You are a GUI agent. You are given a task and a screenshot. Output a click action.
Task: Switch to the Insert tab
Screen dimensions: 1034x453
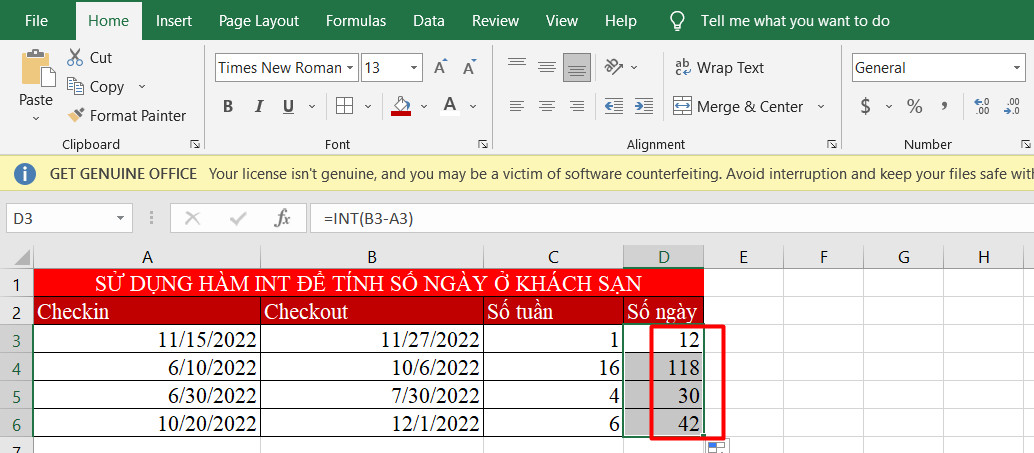[174, 21]
